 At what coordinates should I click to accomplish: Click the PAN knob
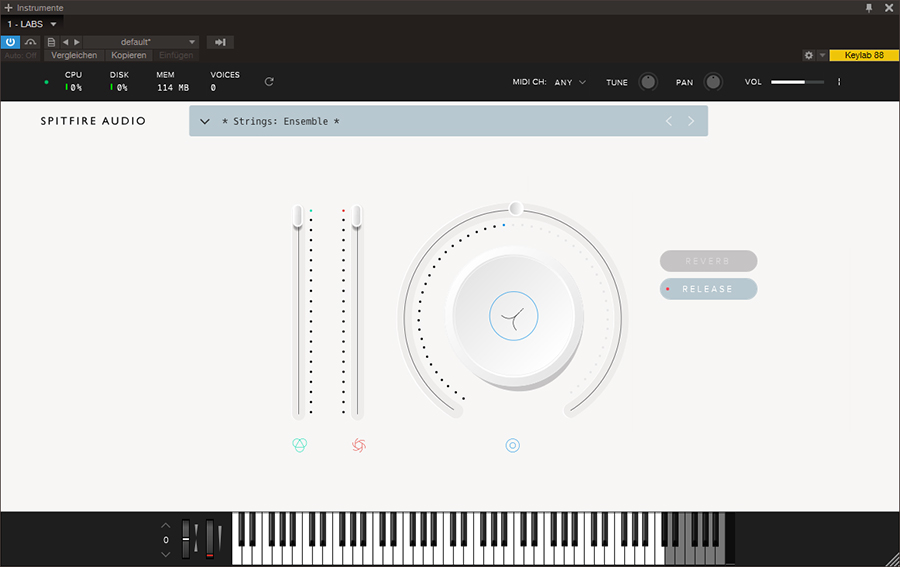(713, 82)
